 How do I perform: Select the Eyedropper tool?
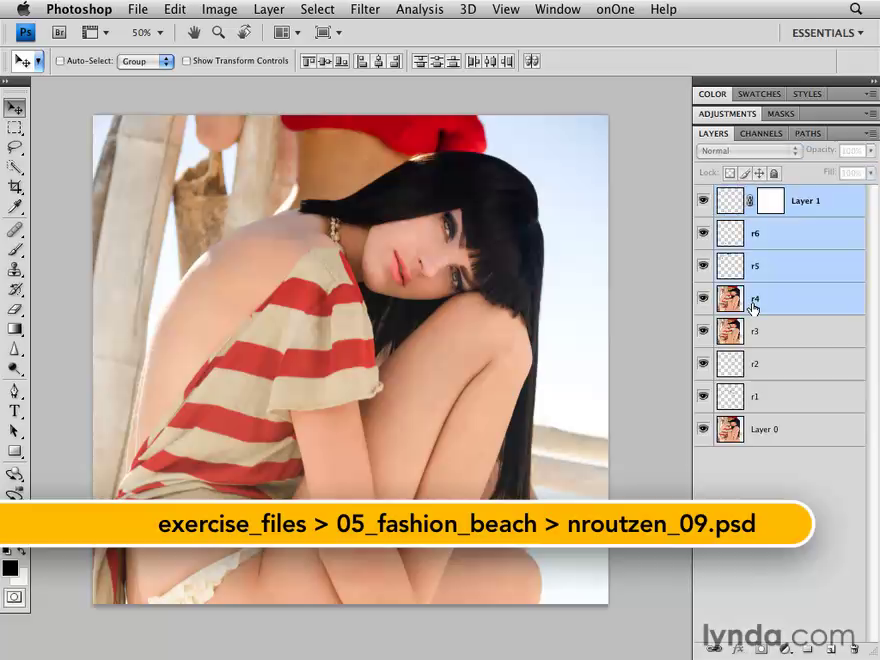tap(15, 207)
